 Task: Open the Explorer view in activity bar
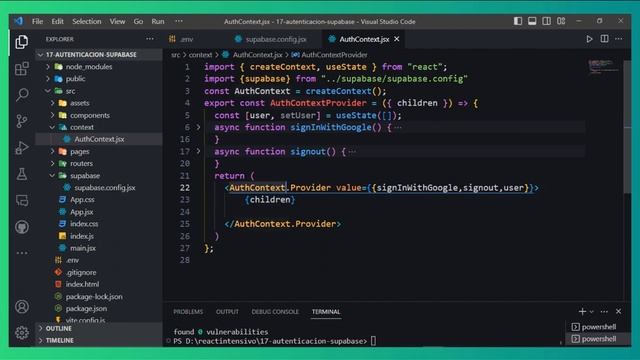point(22,42)
